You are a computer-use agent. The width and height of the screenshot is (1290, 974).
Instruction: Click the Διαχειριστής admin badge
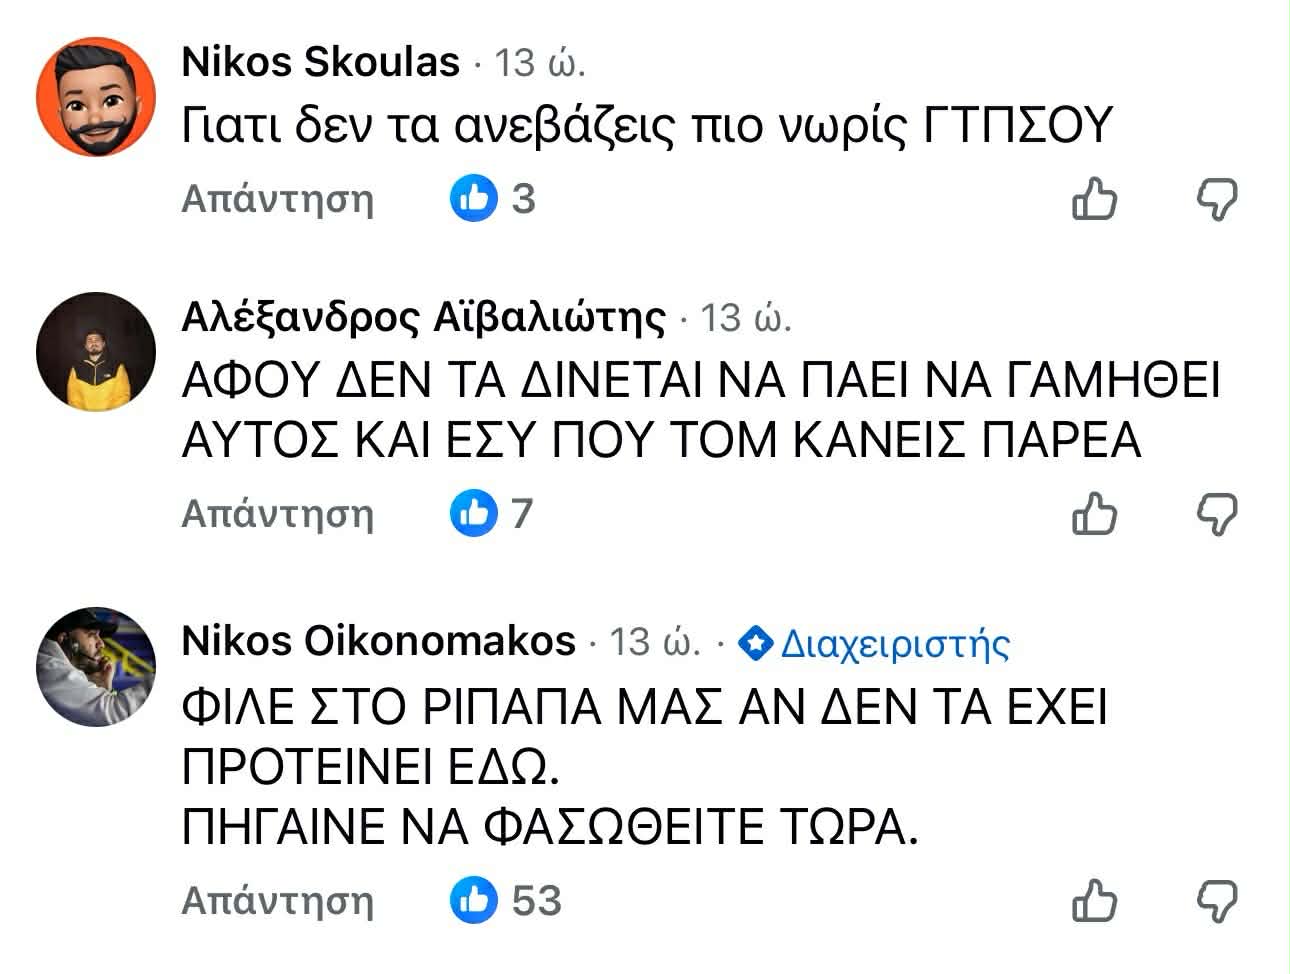click(875, 643)
